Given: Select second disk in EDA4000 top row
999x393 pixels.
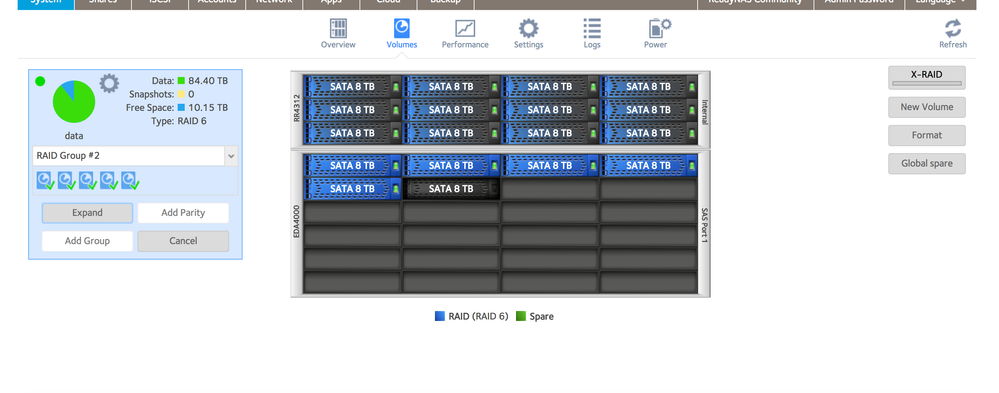Looking at the screenshot, I should click(x=451, y=166).
